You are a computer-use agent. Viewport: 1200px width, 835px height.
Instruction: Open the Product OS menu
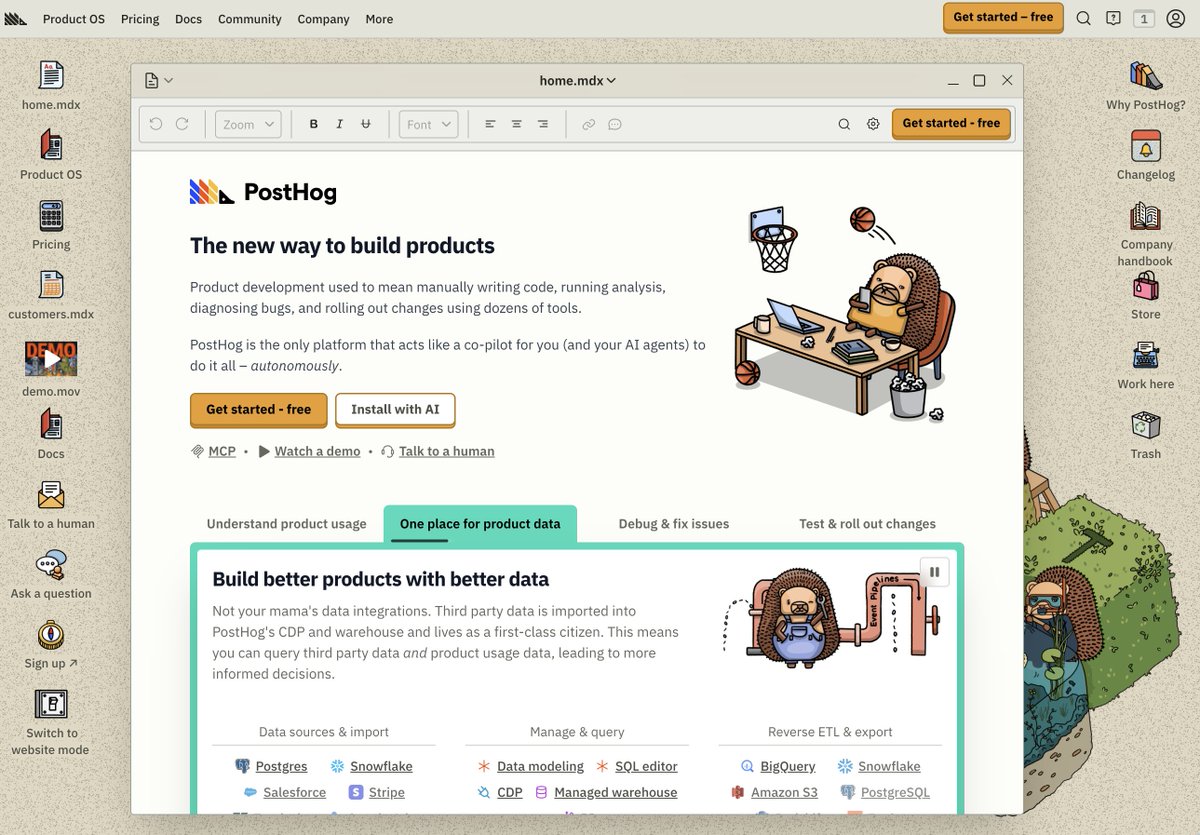pyautogui.click(x=73, y=19)
